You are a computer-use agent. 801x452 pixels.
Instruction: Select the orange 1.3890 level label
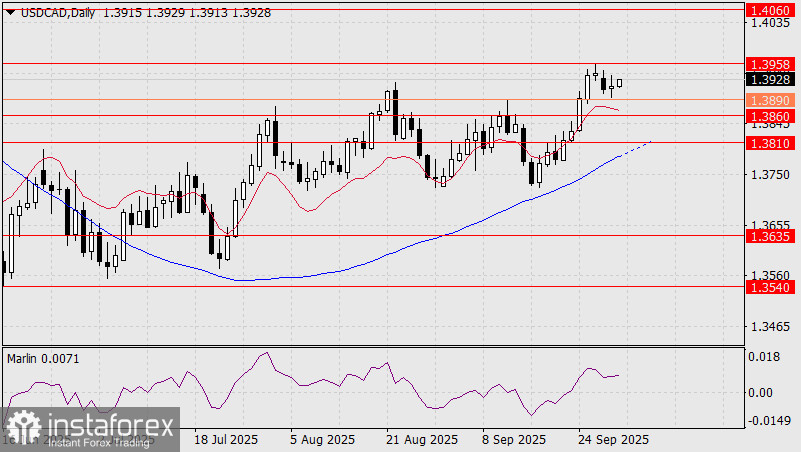(770, 100)
